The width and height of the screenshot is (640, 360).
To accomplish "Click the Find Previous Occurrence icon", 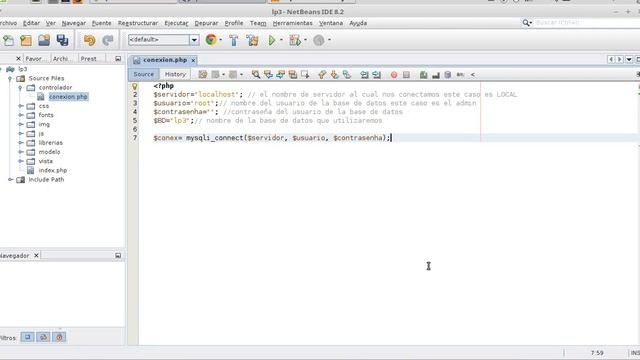I will [268, 74].
